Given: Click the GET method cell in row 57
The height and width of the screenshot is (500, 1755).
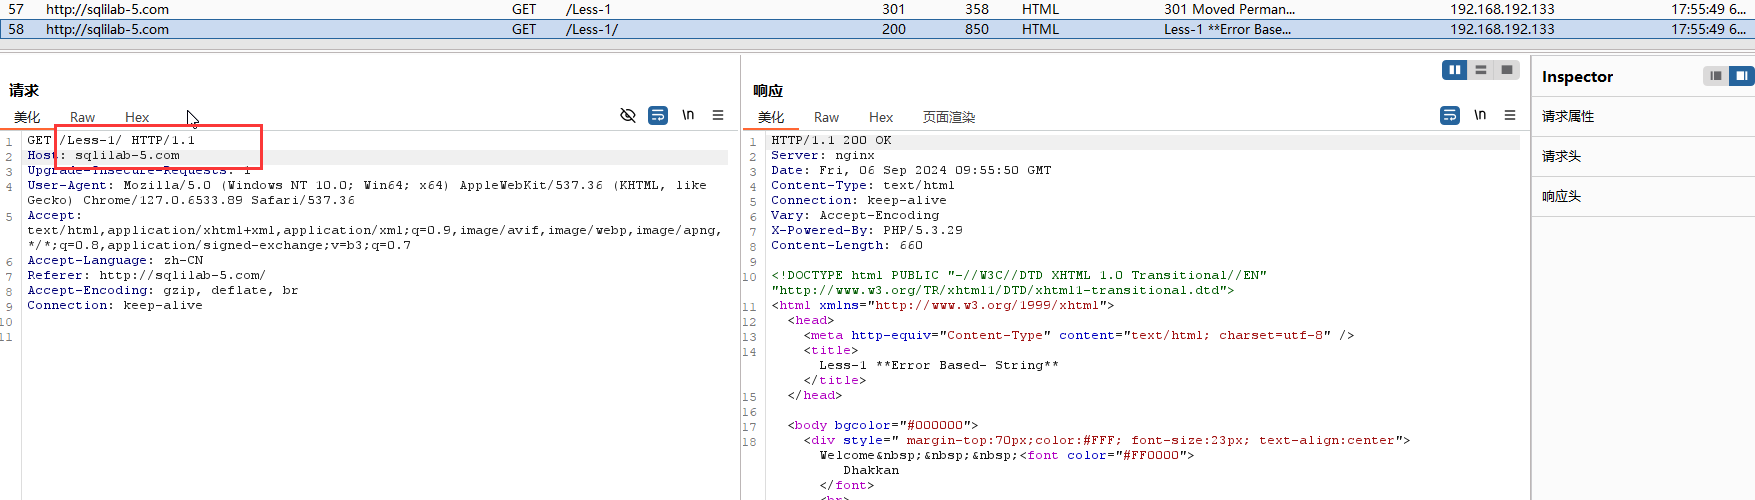Looking at the screenshot, I should pos(524,9).
